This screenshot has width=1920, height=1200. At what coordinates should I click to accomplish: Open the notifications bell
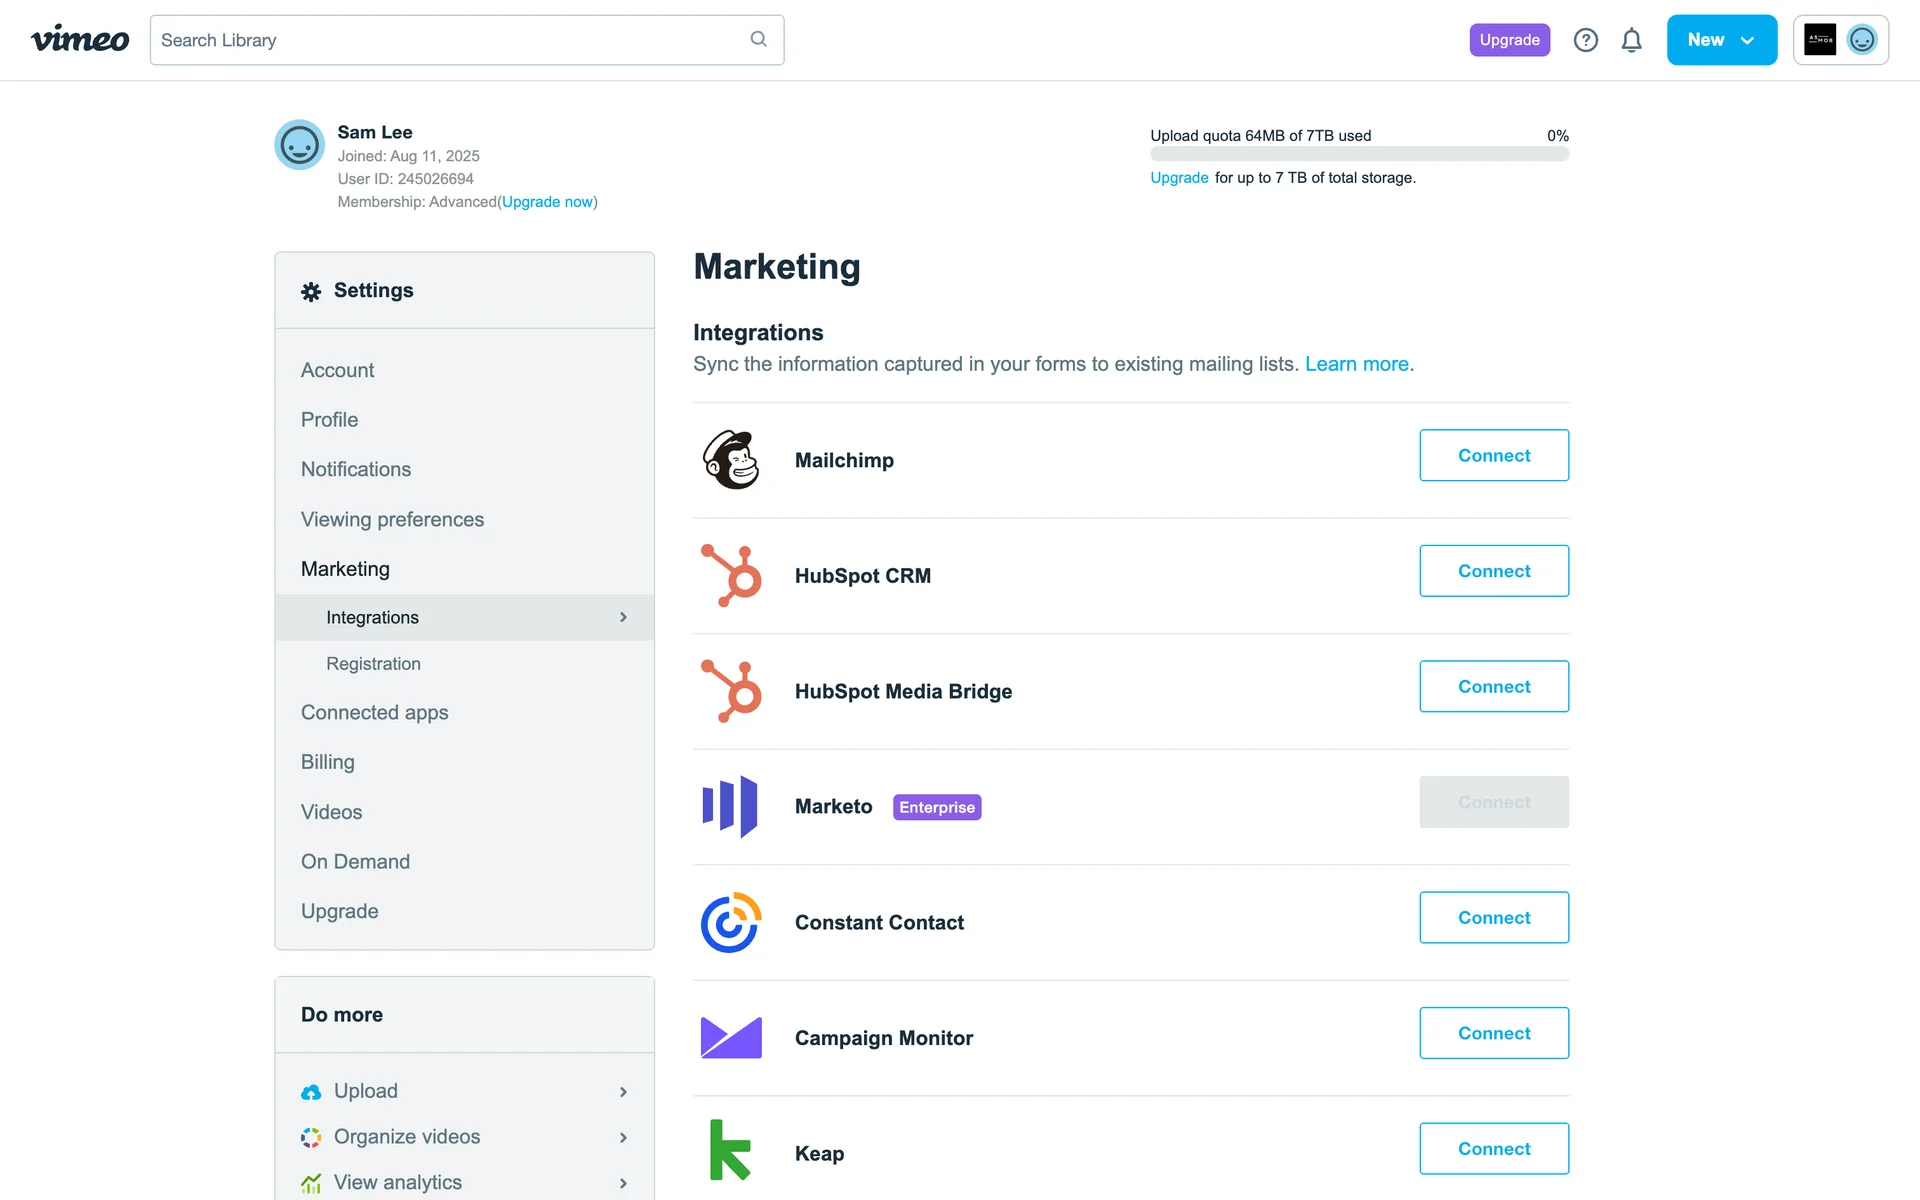point(1631,40)
